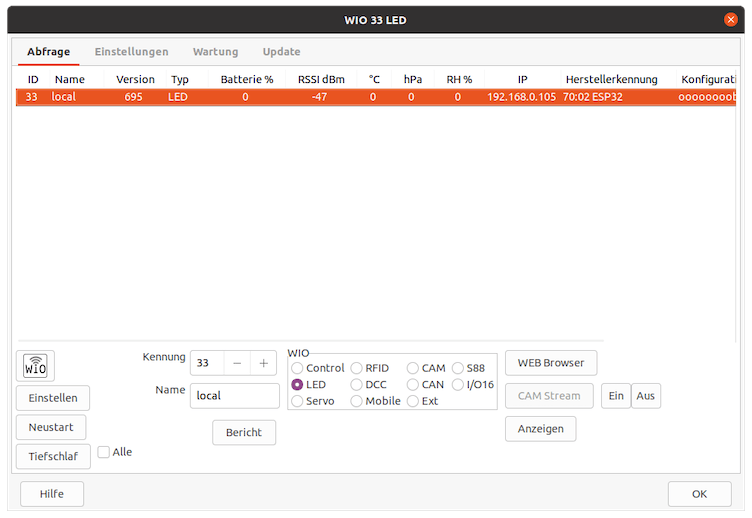Go to the Update tab

pos(281,51)
